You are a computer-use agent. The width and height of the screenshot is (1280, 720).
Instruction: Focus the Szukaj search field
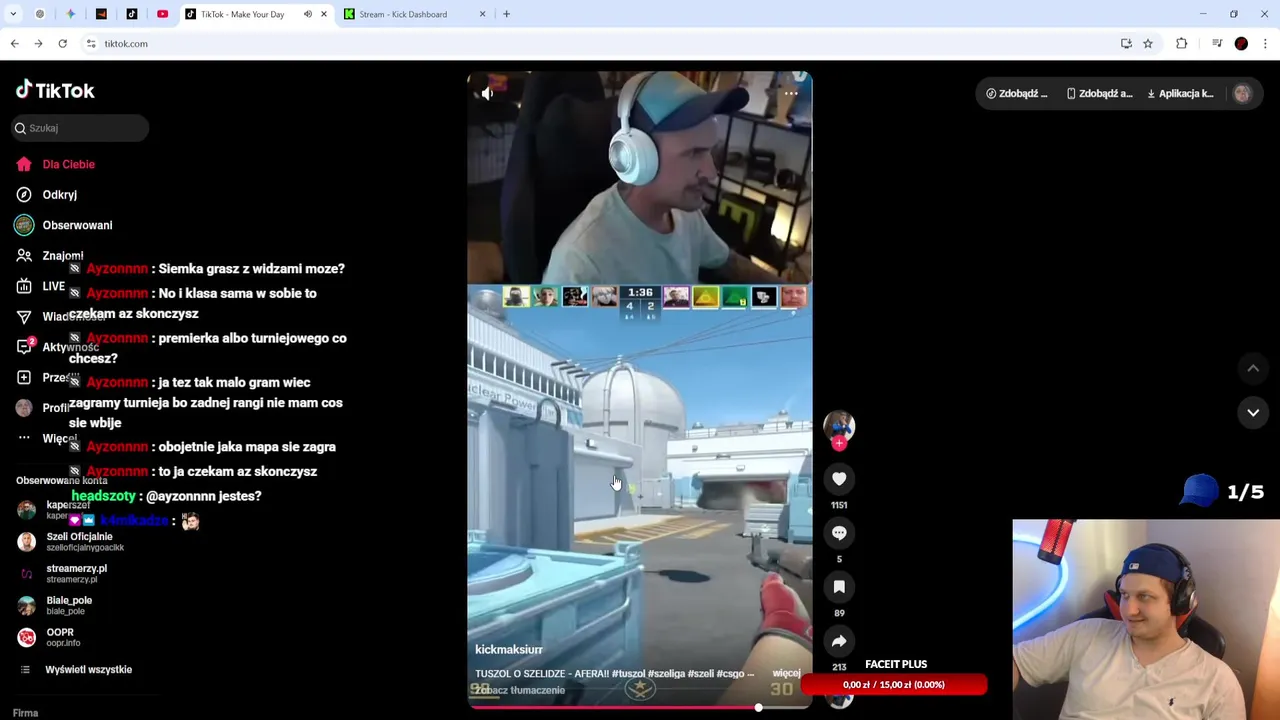click(81, 128)
